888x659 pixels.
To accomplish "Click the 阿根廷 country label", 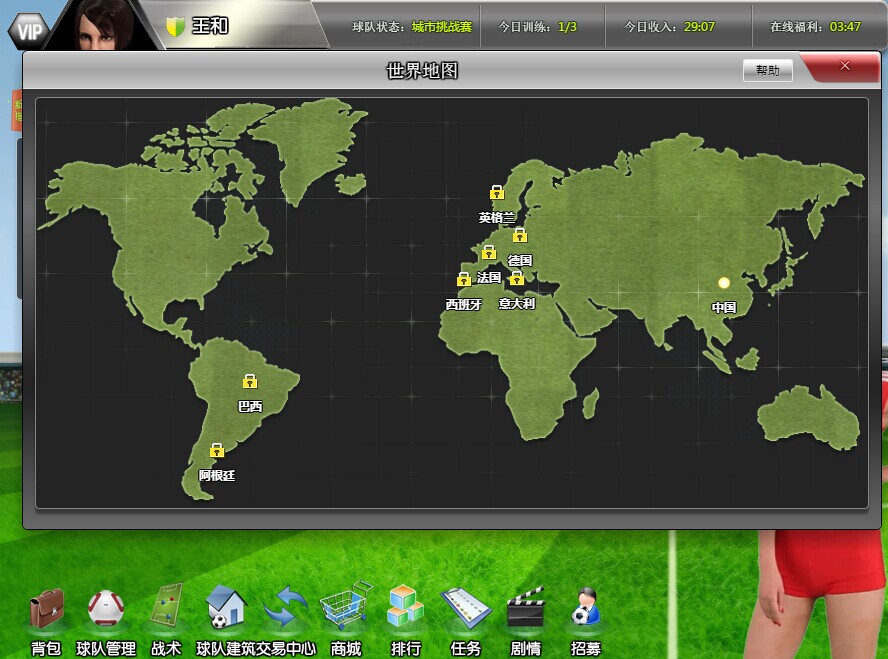I will pyautogui.click(x=217, y=476).
